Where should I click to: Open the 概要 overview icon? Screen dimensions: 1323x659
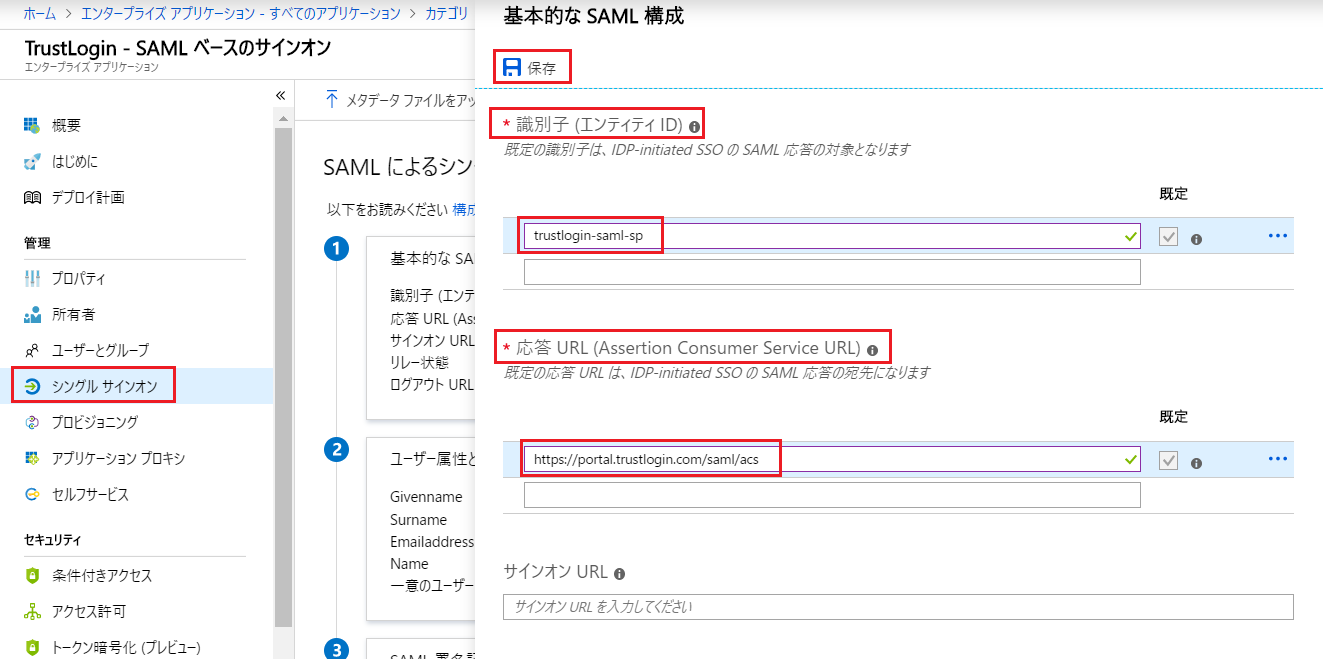coord(32,125)
